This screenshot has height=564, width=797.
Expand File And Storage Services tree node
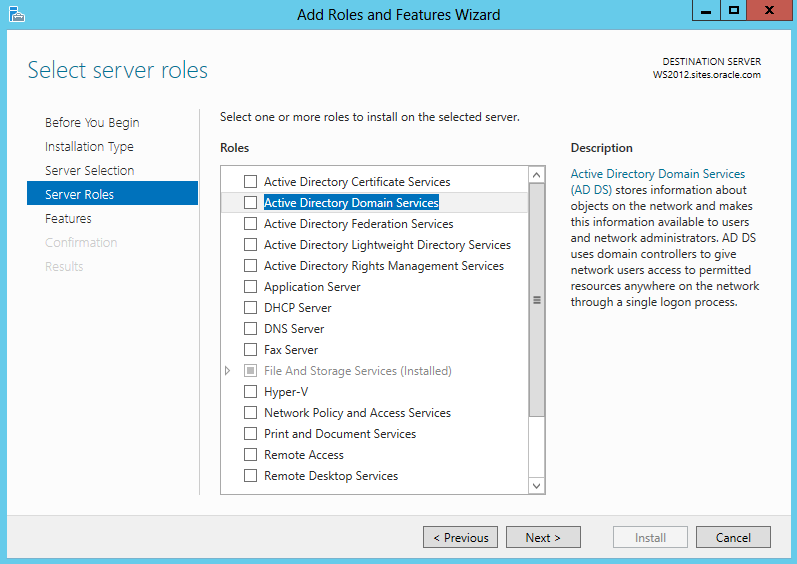(x=228, y=371)
